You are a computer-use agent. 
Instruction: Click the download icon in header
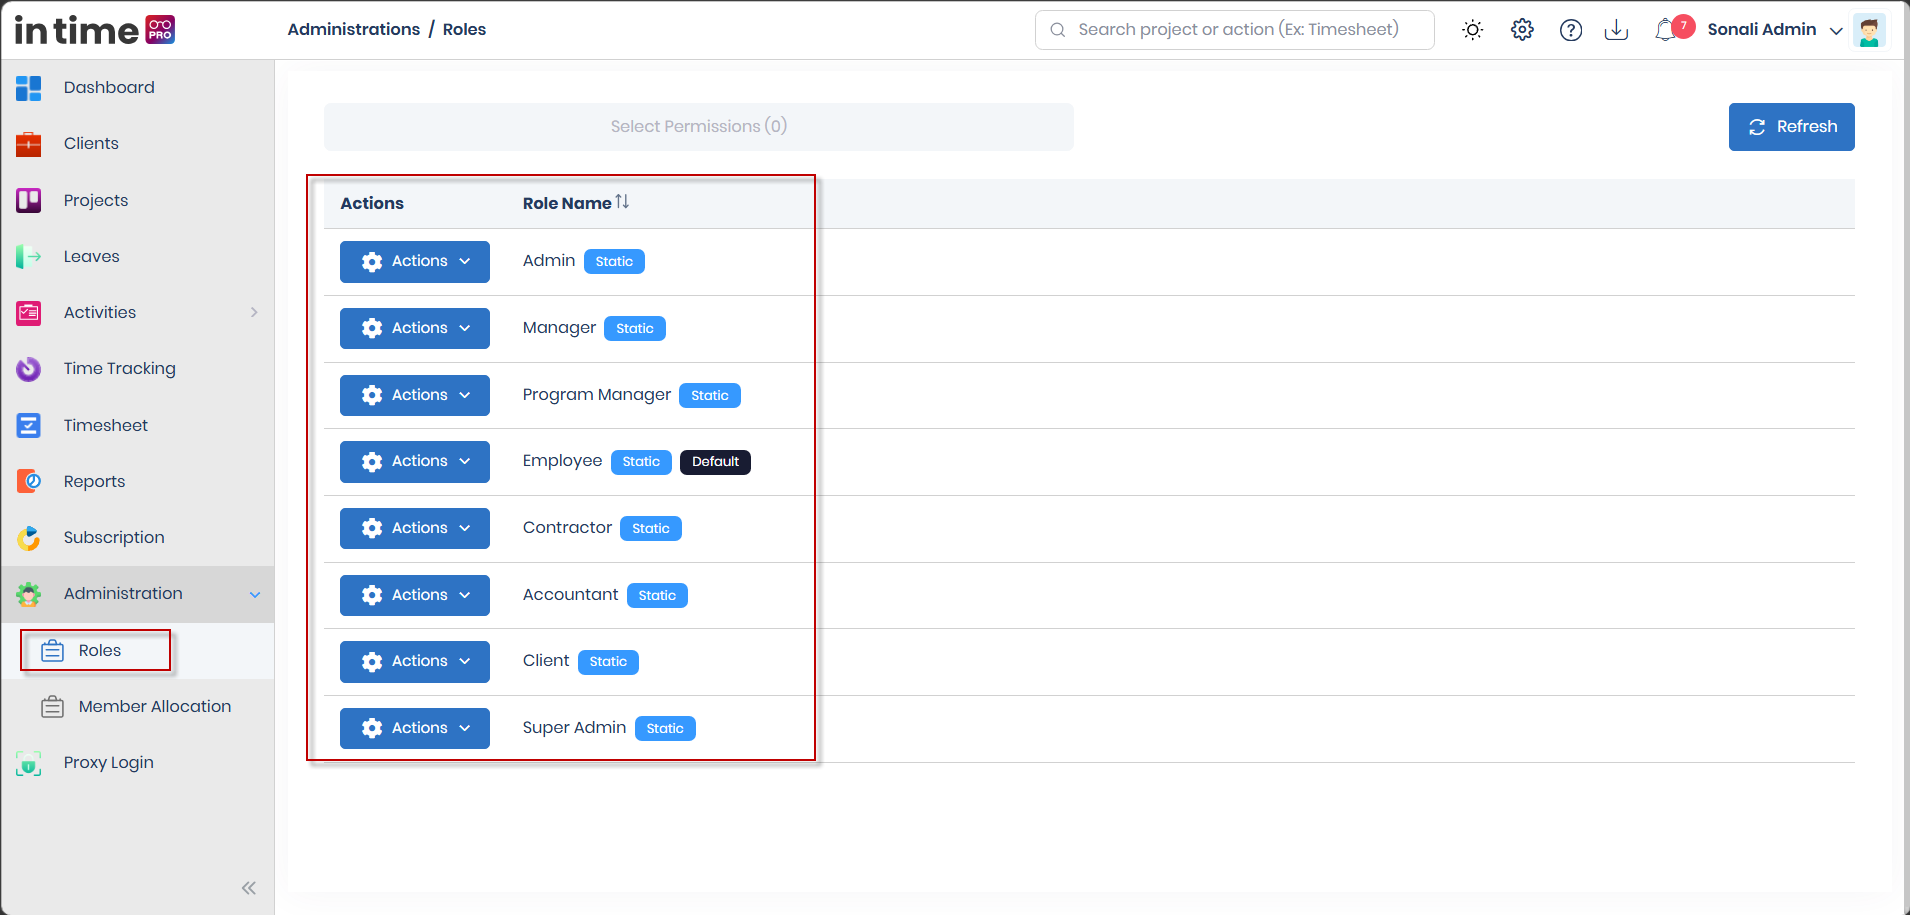point(1616,30)
